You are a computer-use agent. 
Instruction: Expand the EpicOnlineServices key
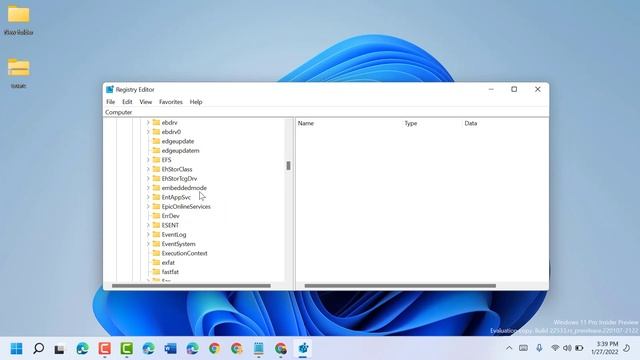tap(148, 207)
